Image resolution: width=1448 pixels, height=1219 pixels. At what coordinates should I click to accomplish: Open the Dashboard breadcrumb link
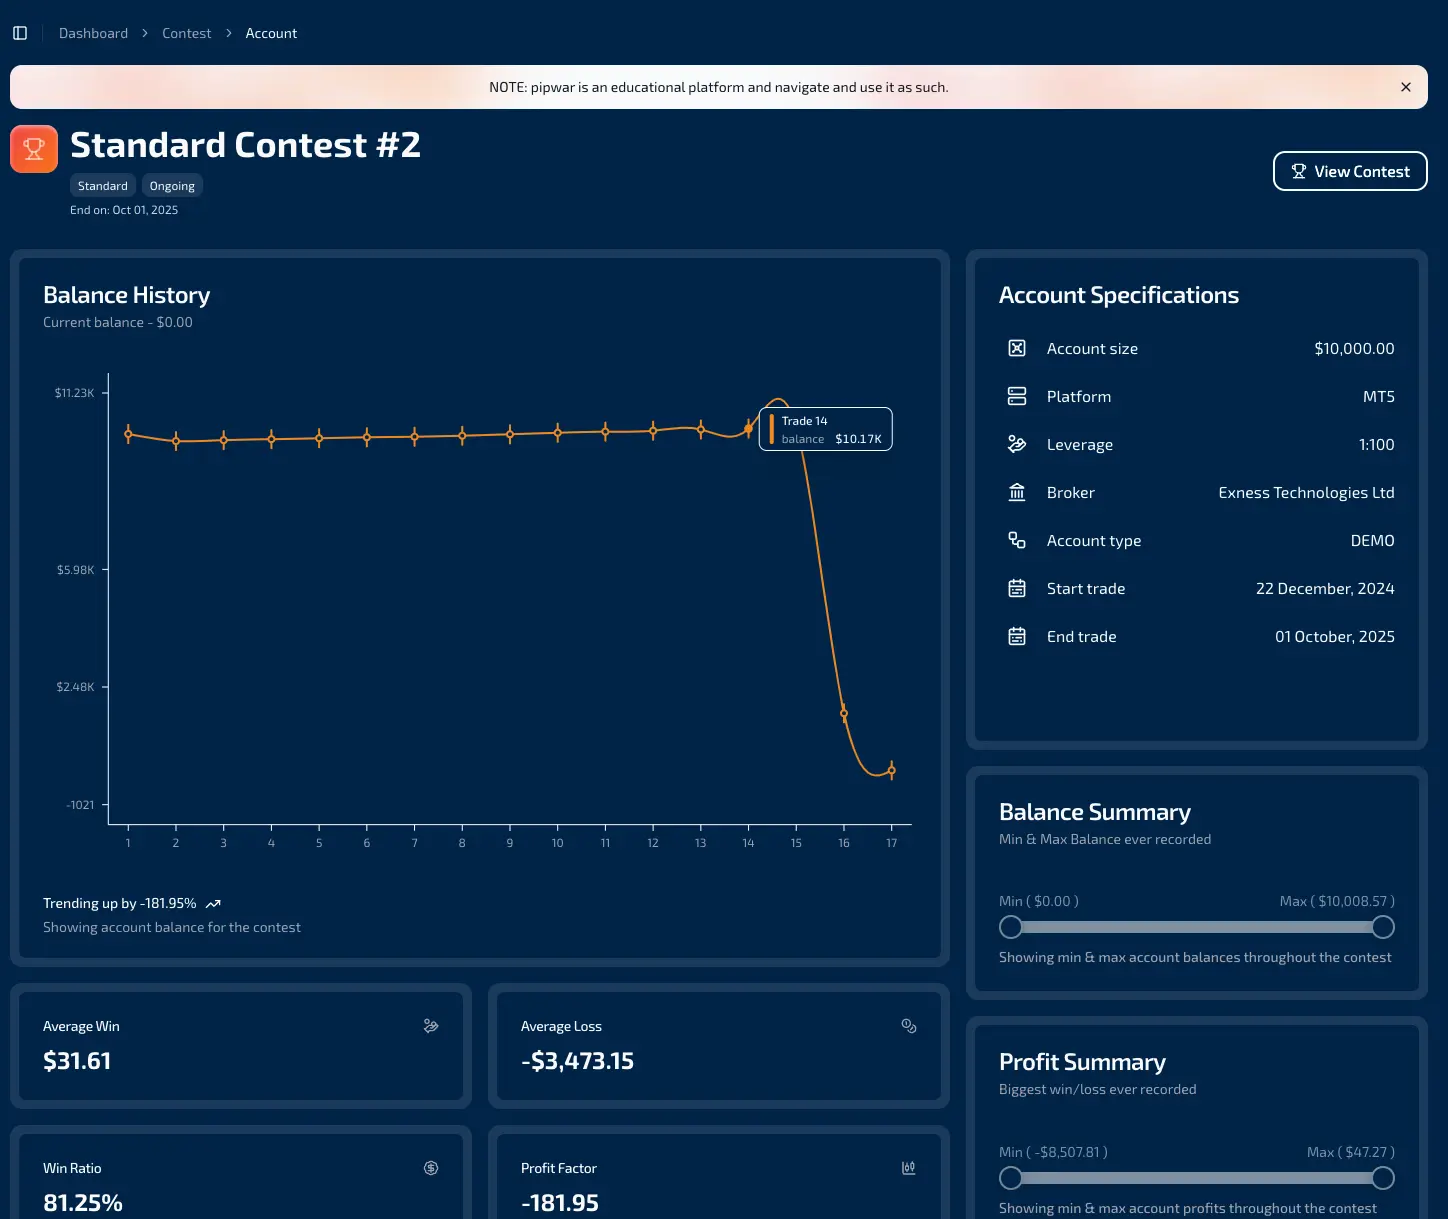tap(93, 33)
